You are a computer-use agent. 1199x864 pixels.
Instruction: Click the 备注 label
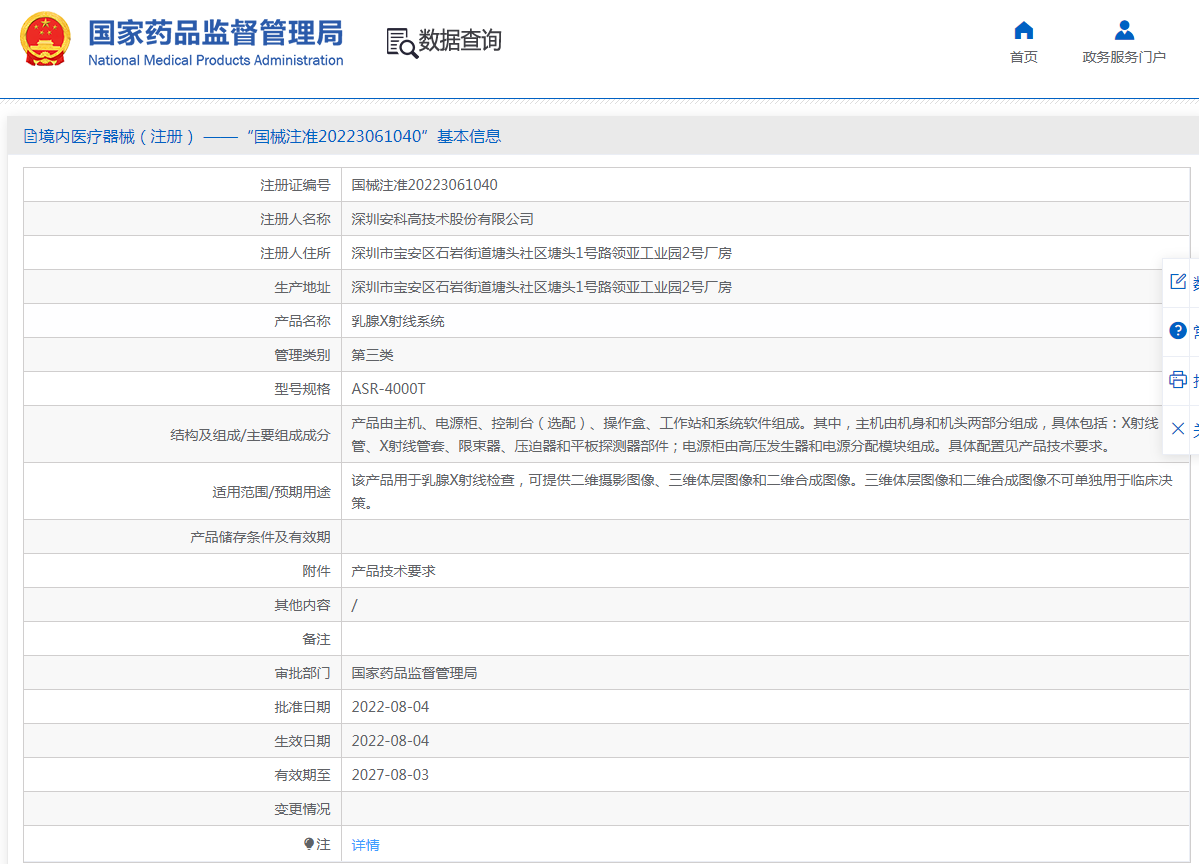(x=317, y=639)
